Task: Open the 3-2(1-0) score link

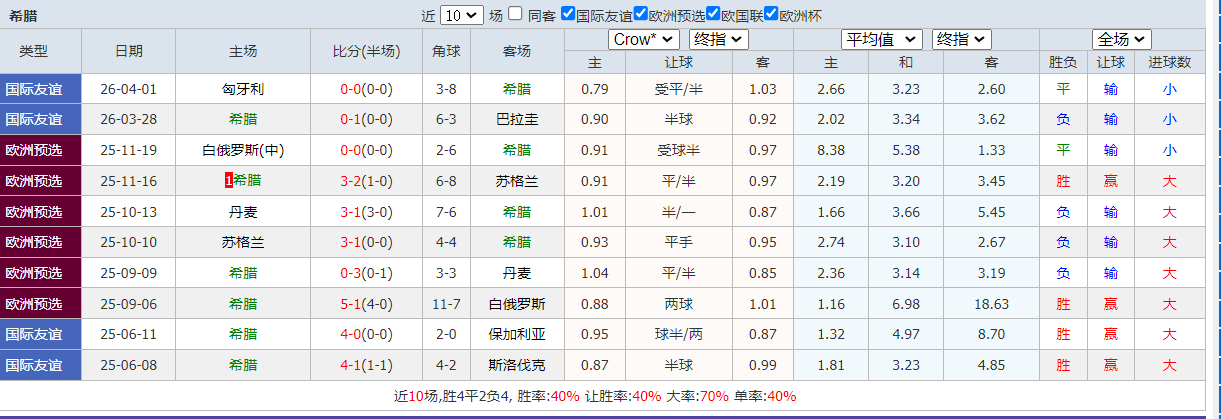Action: pos(366,181)
